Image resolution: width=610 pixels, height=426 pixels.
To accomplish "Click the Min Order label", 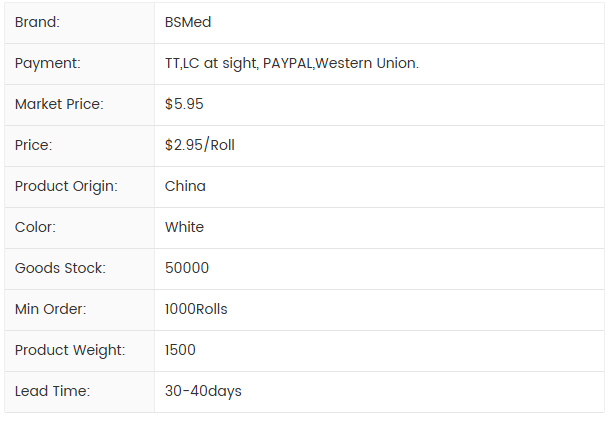I will [50, 309].
